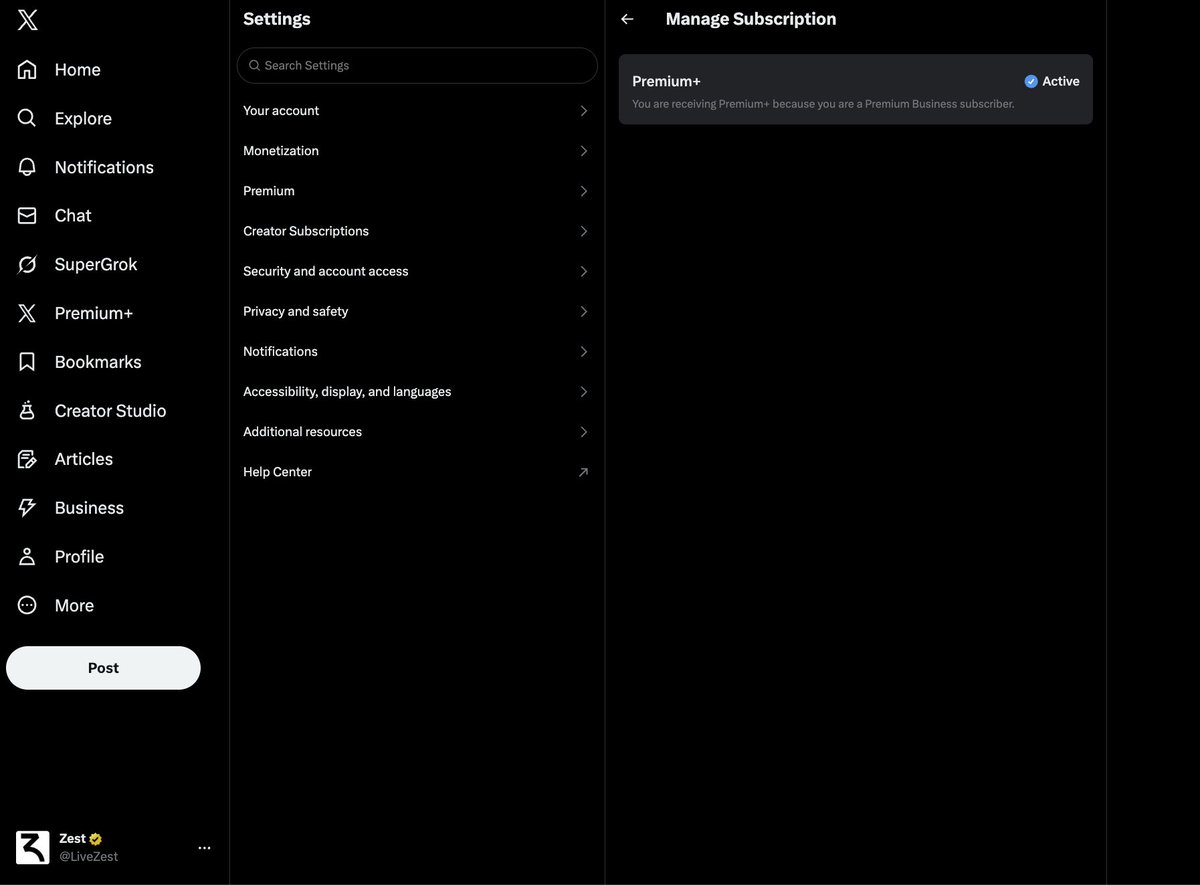This screenshot has width=1200, height=885.
Task: Open Notifications via the bell icon
Action: 27,167
